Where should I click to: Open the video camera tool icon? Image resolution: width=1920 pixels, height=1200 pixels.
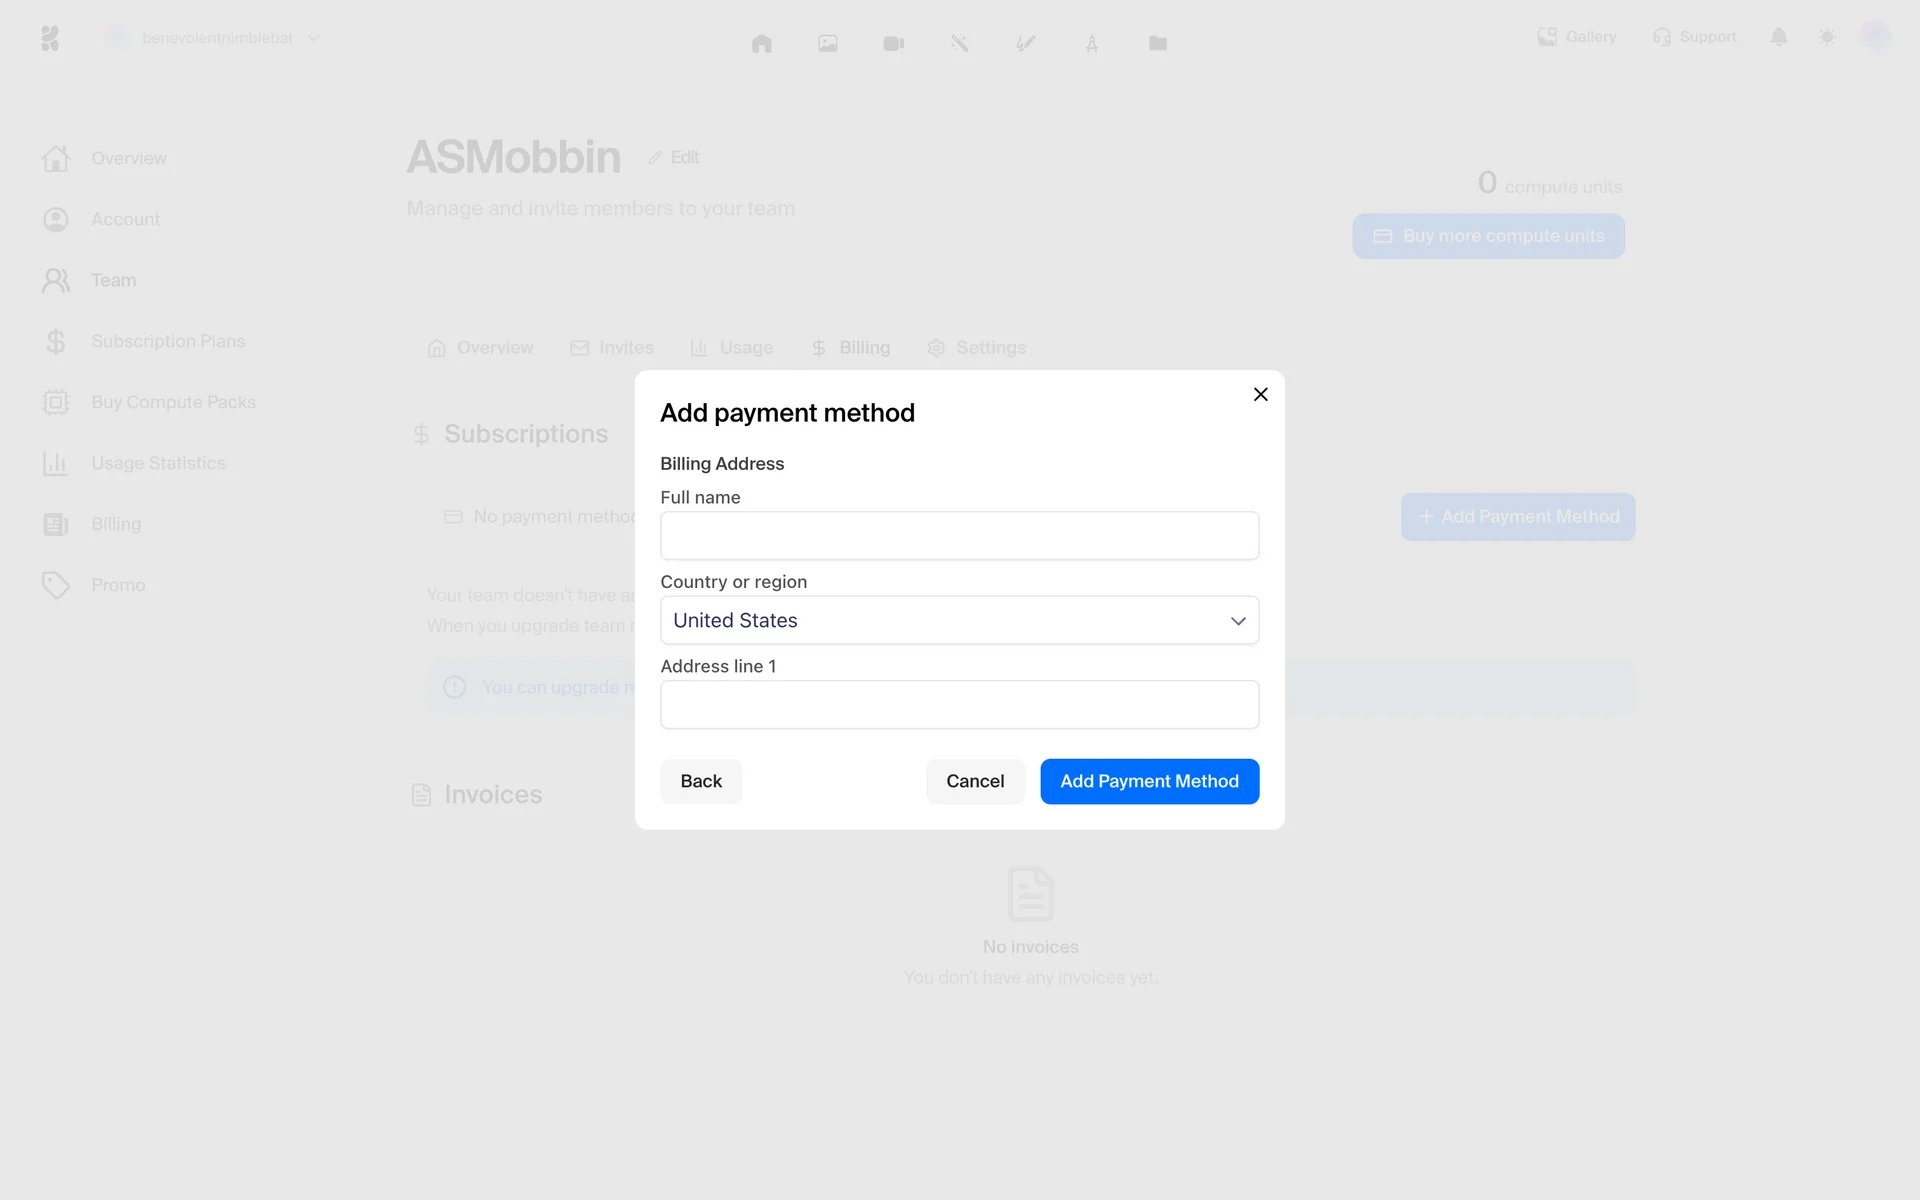(x=893, y=43)
